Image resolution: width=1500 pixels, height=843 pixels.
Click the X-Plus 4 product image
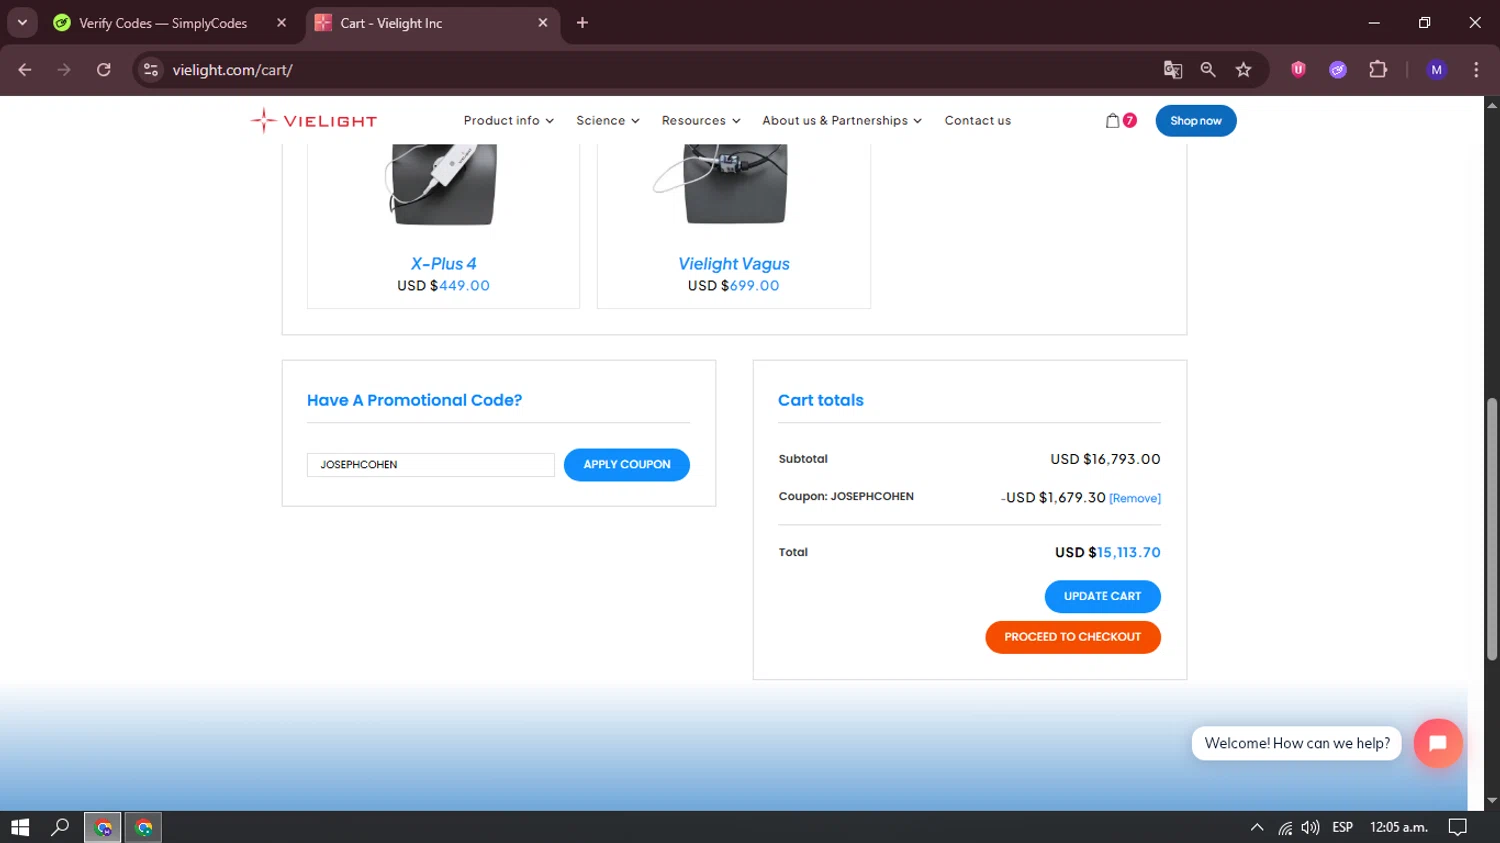click(443, 185)
